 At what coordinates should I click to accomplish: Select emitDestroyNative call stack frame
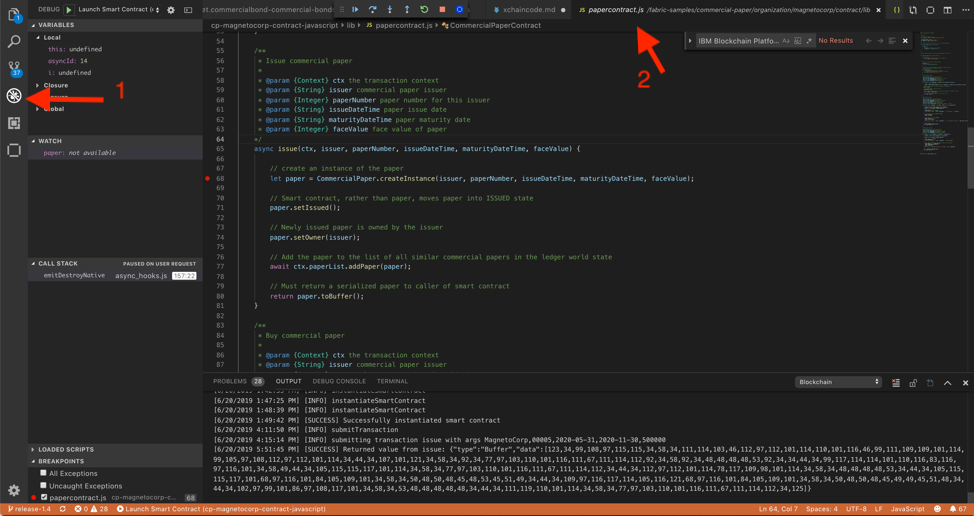coord(115,275)
